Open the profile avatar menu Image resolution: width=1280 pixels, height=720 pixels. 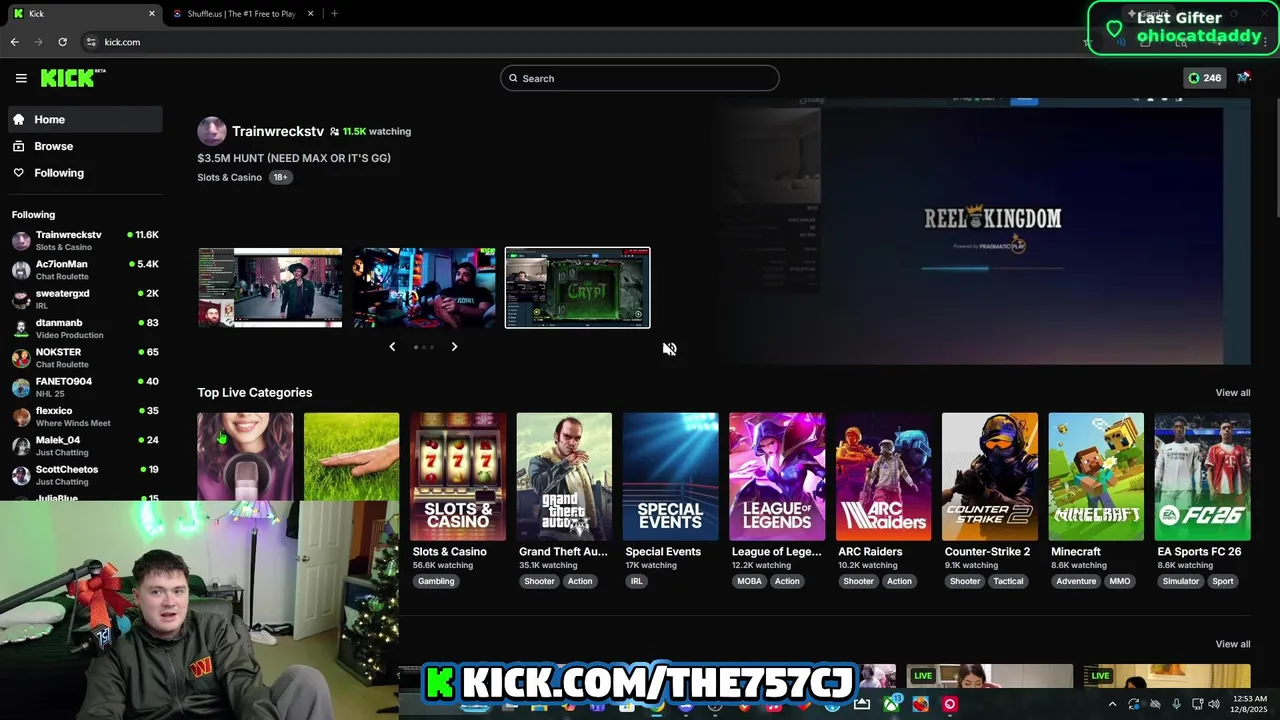1244,78
